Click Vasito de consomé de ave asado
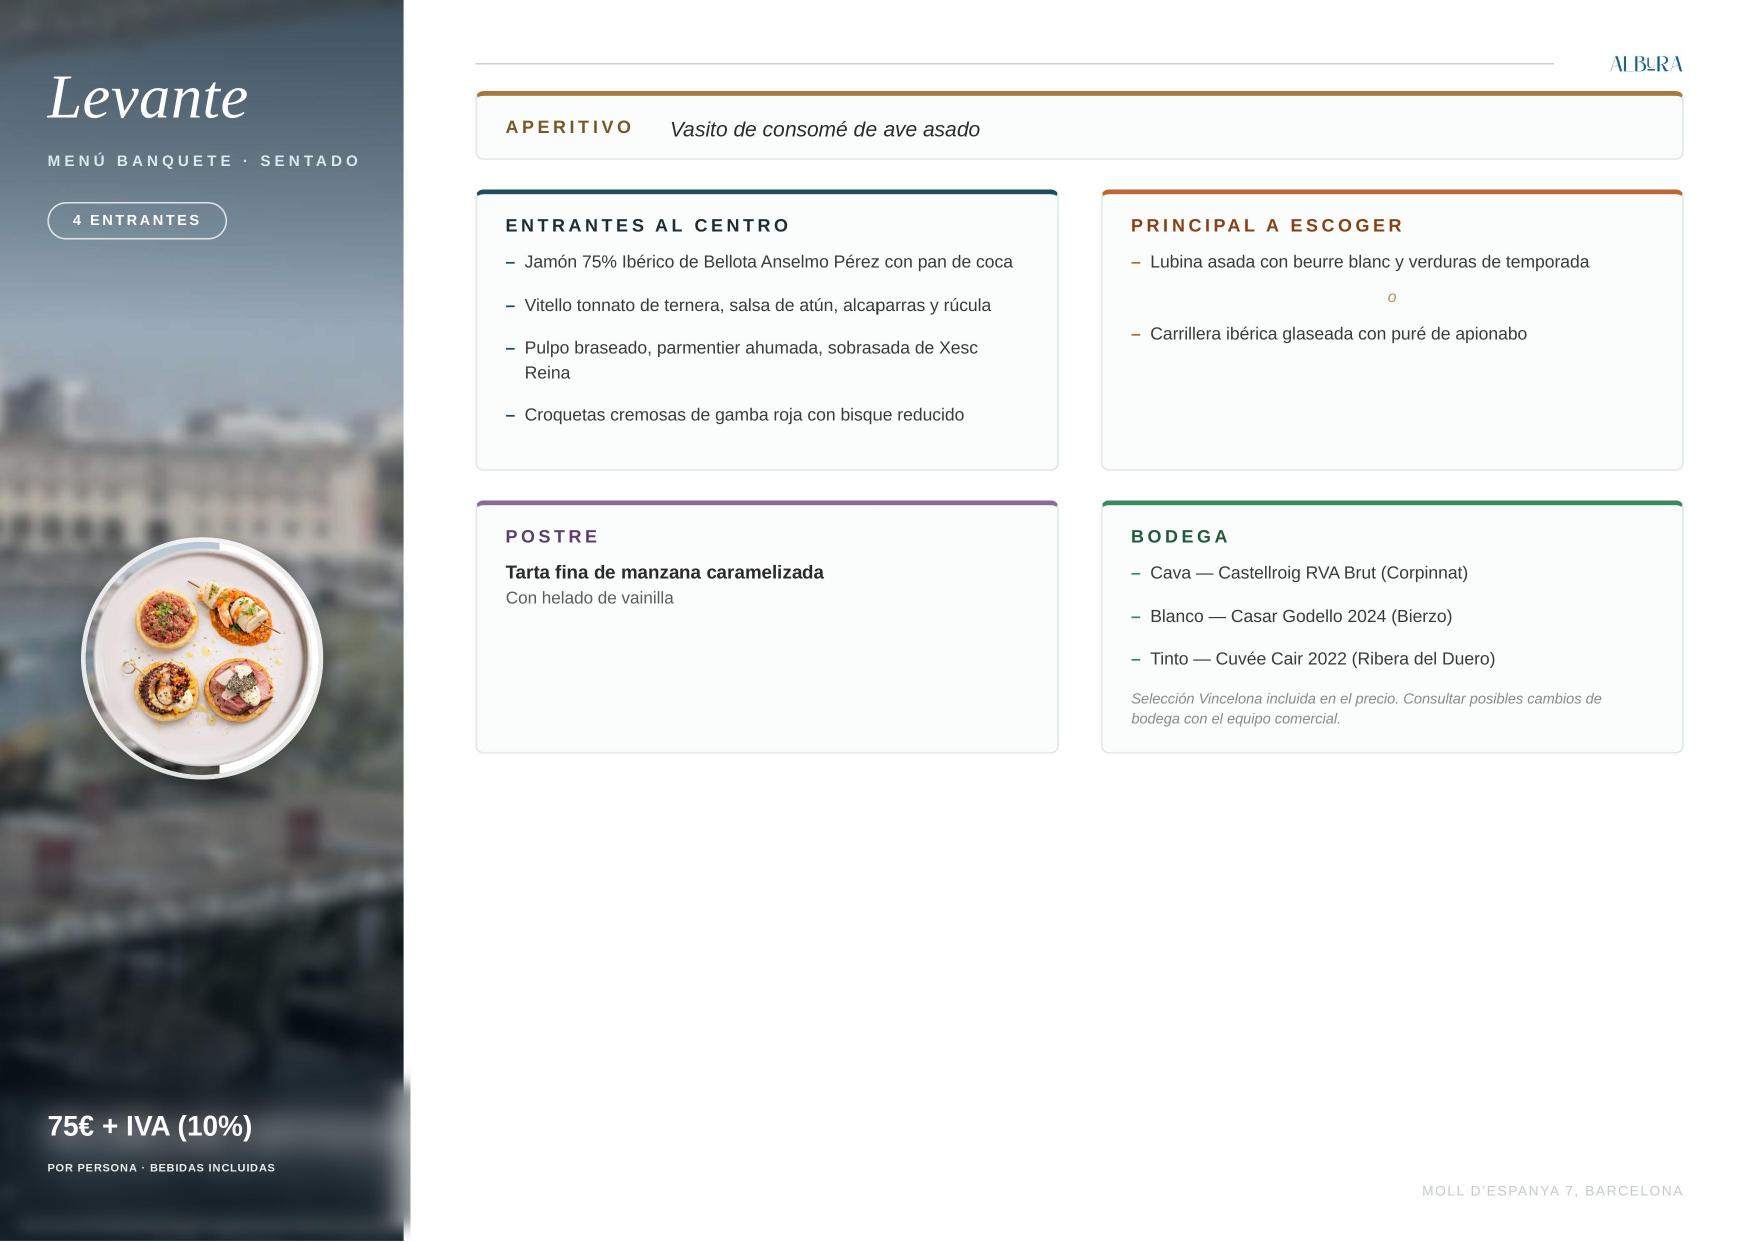This screenshot has height=1242, width=1754. tap(825, 130)
